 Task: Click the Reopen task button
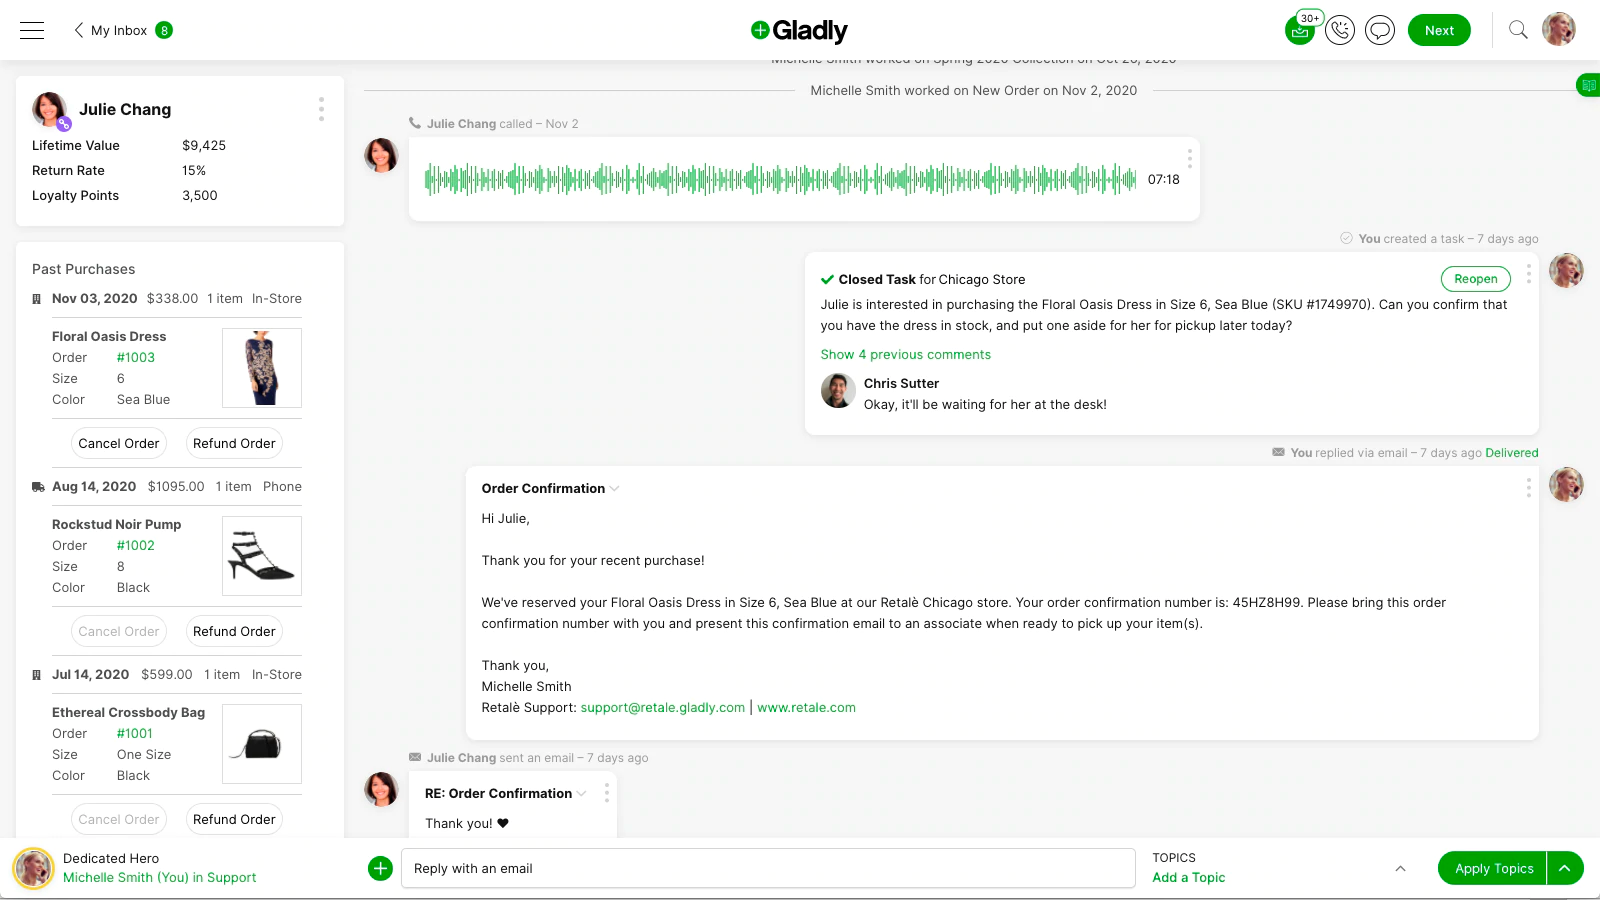[x=1475, y=279]
